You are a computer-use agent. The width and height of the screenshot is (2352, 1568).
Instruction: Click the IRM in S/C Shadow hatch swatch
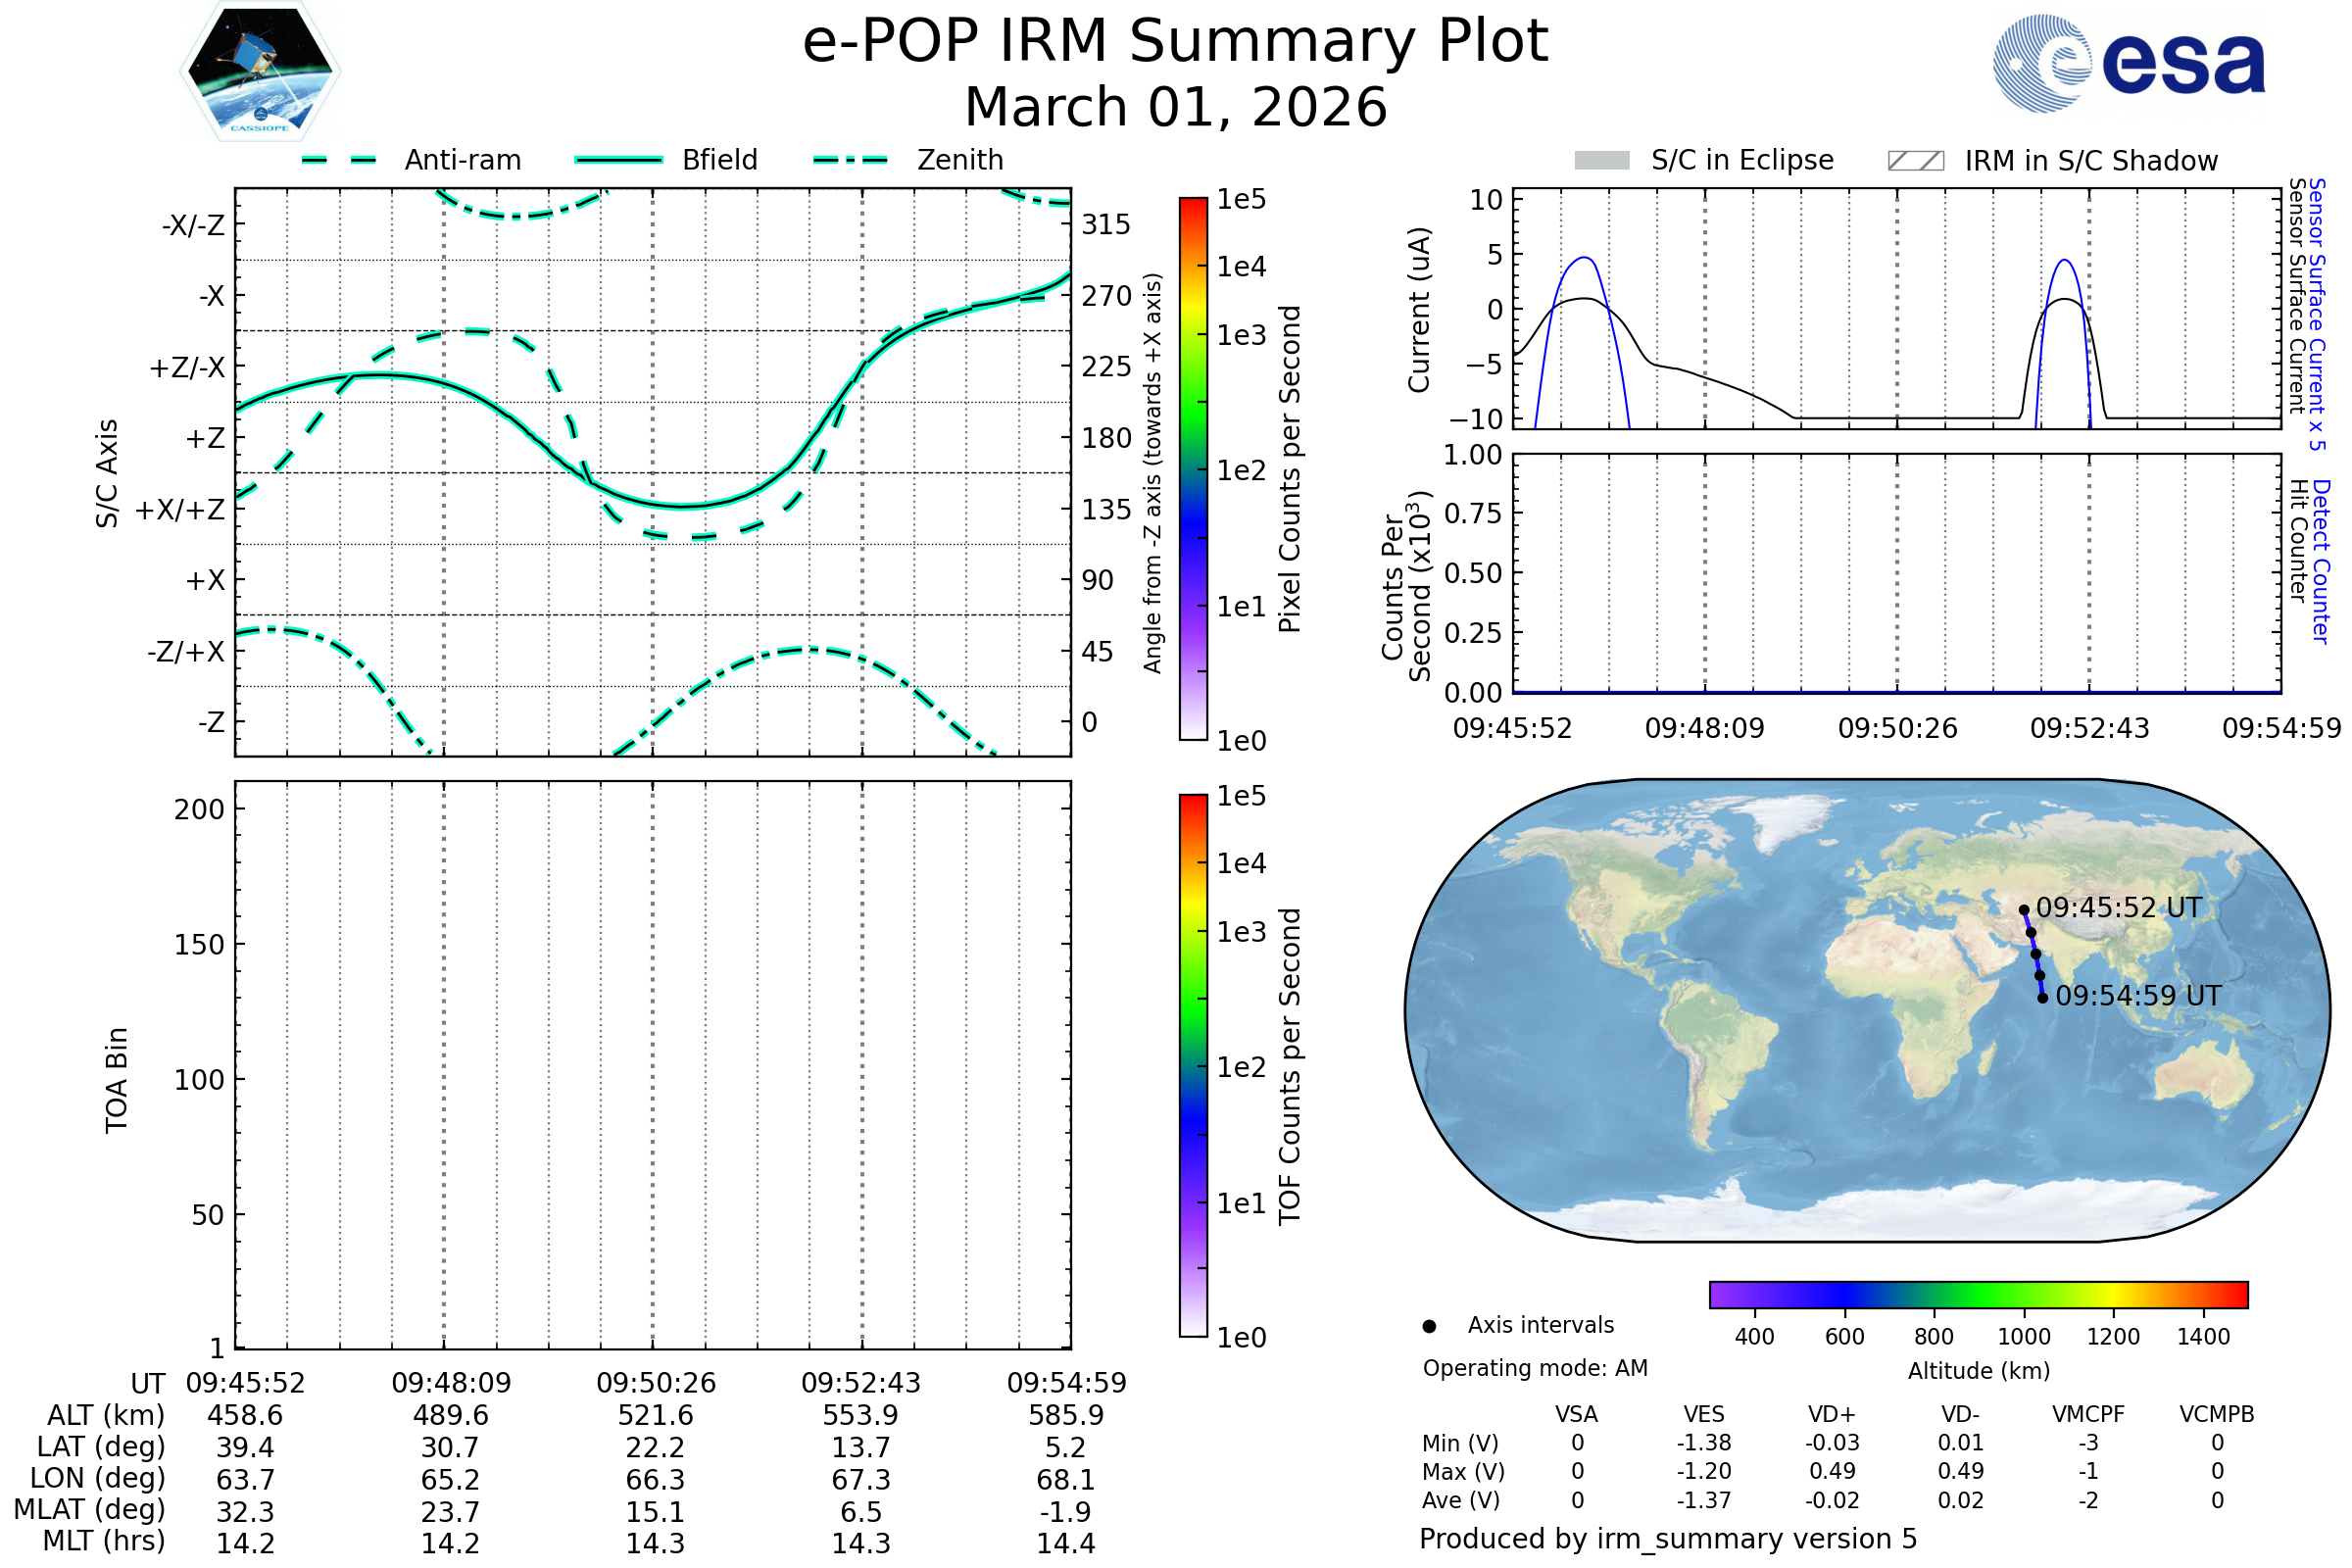coord(1915,161)
